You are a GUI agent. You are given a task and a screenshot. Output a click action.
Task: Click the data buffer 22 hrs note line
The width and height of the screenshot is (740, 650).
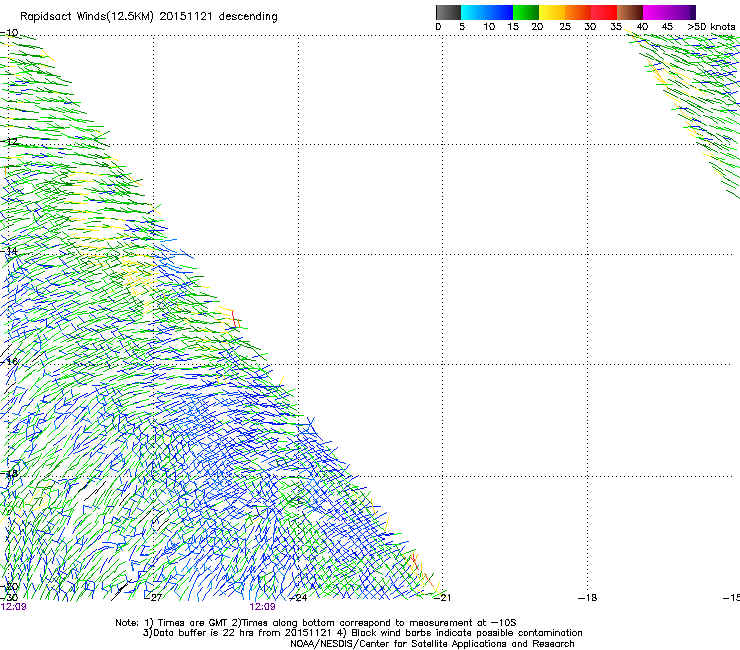click(x=362, y=633)
